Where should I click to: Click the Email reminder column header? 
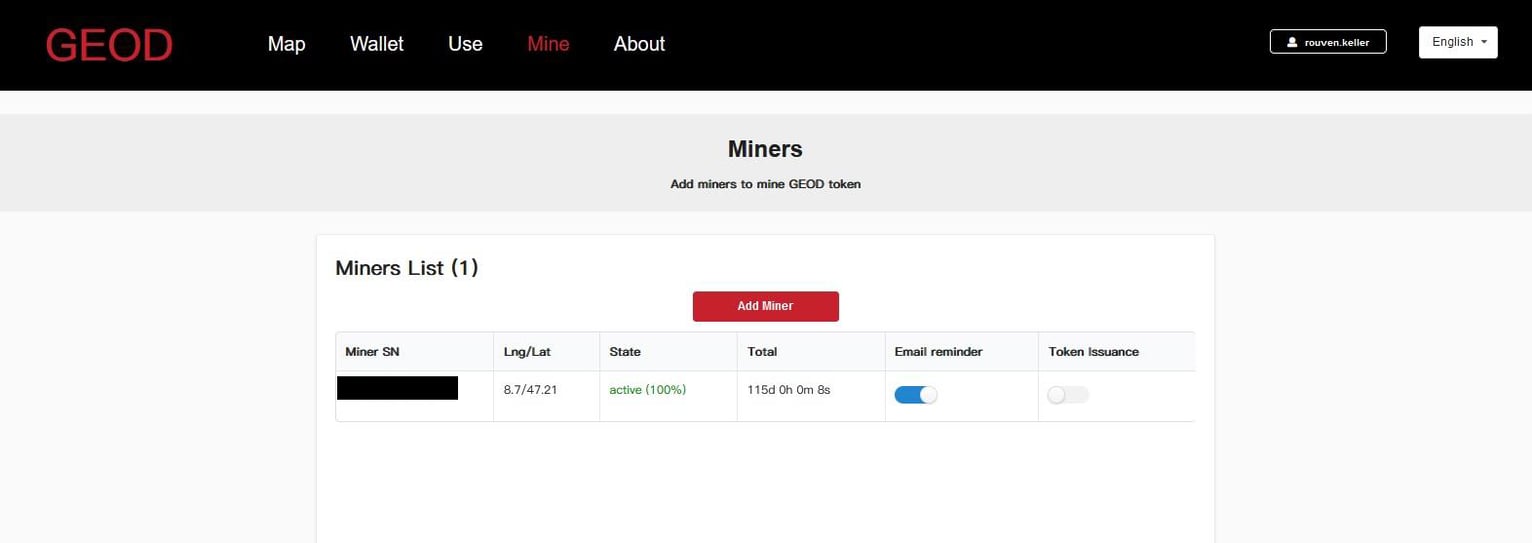(x=938, y=352)
